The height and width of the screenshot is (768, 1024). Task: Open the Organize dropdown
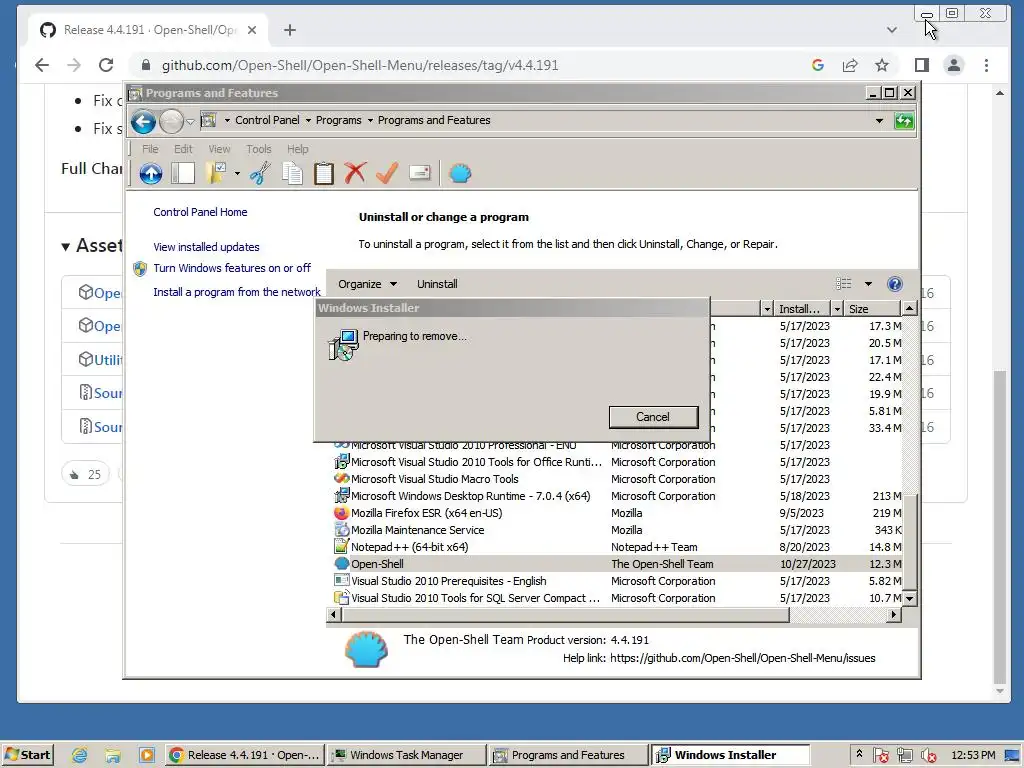coord(367,284)
